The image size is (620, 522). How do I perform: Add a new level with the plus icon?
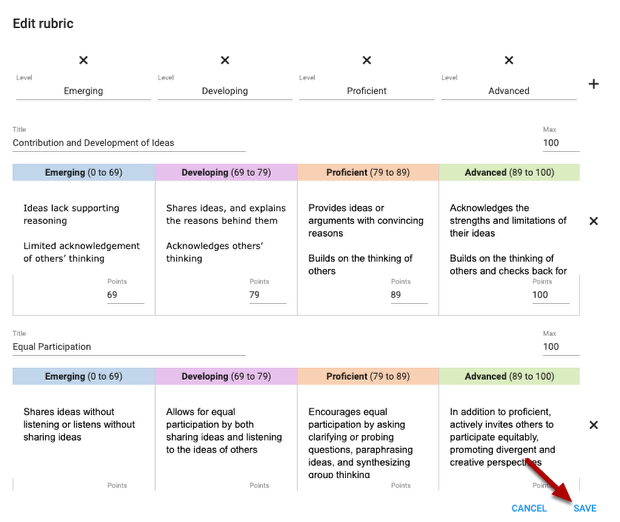click(x=593, y=84)
